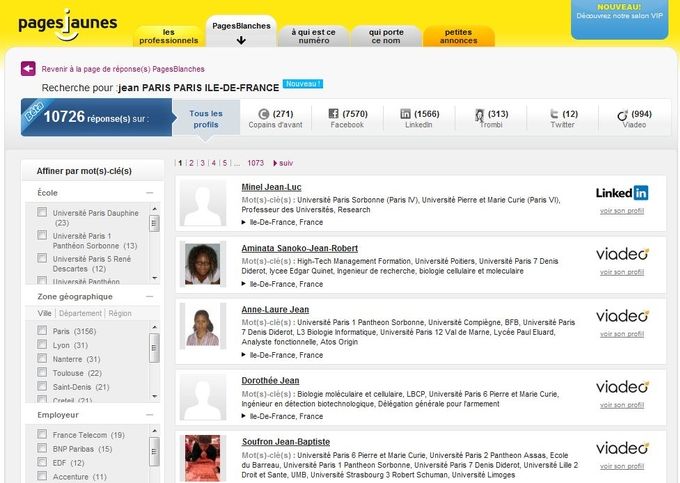Switch zone filter to Région
Viewport: 680px width, 483px height.
coord(120,313)
